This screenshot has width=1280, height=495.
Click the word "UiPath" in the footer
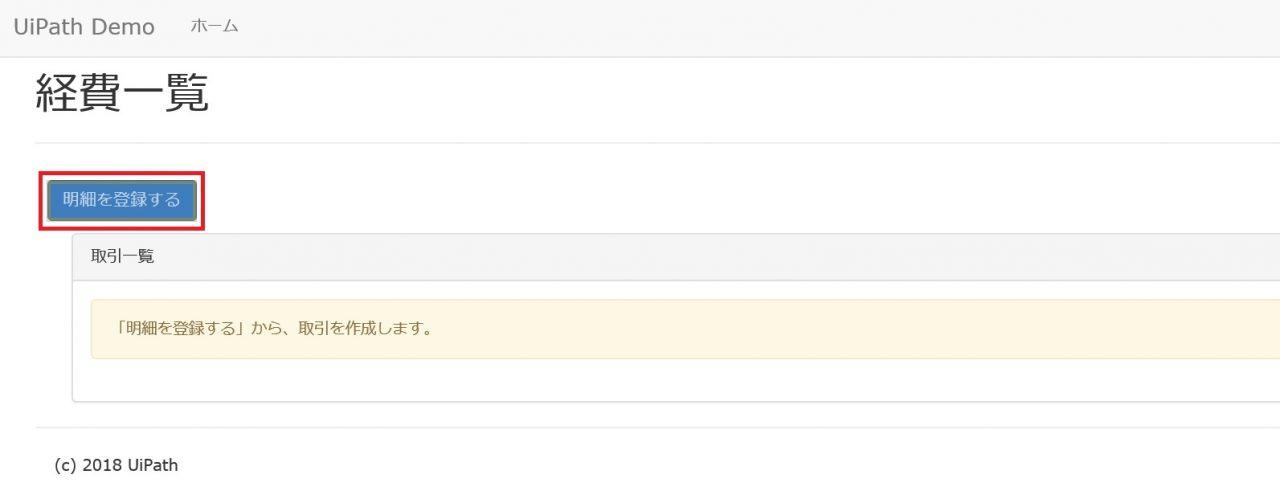153,465
